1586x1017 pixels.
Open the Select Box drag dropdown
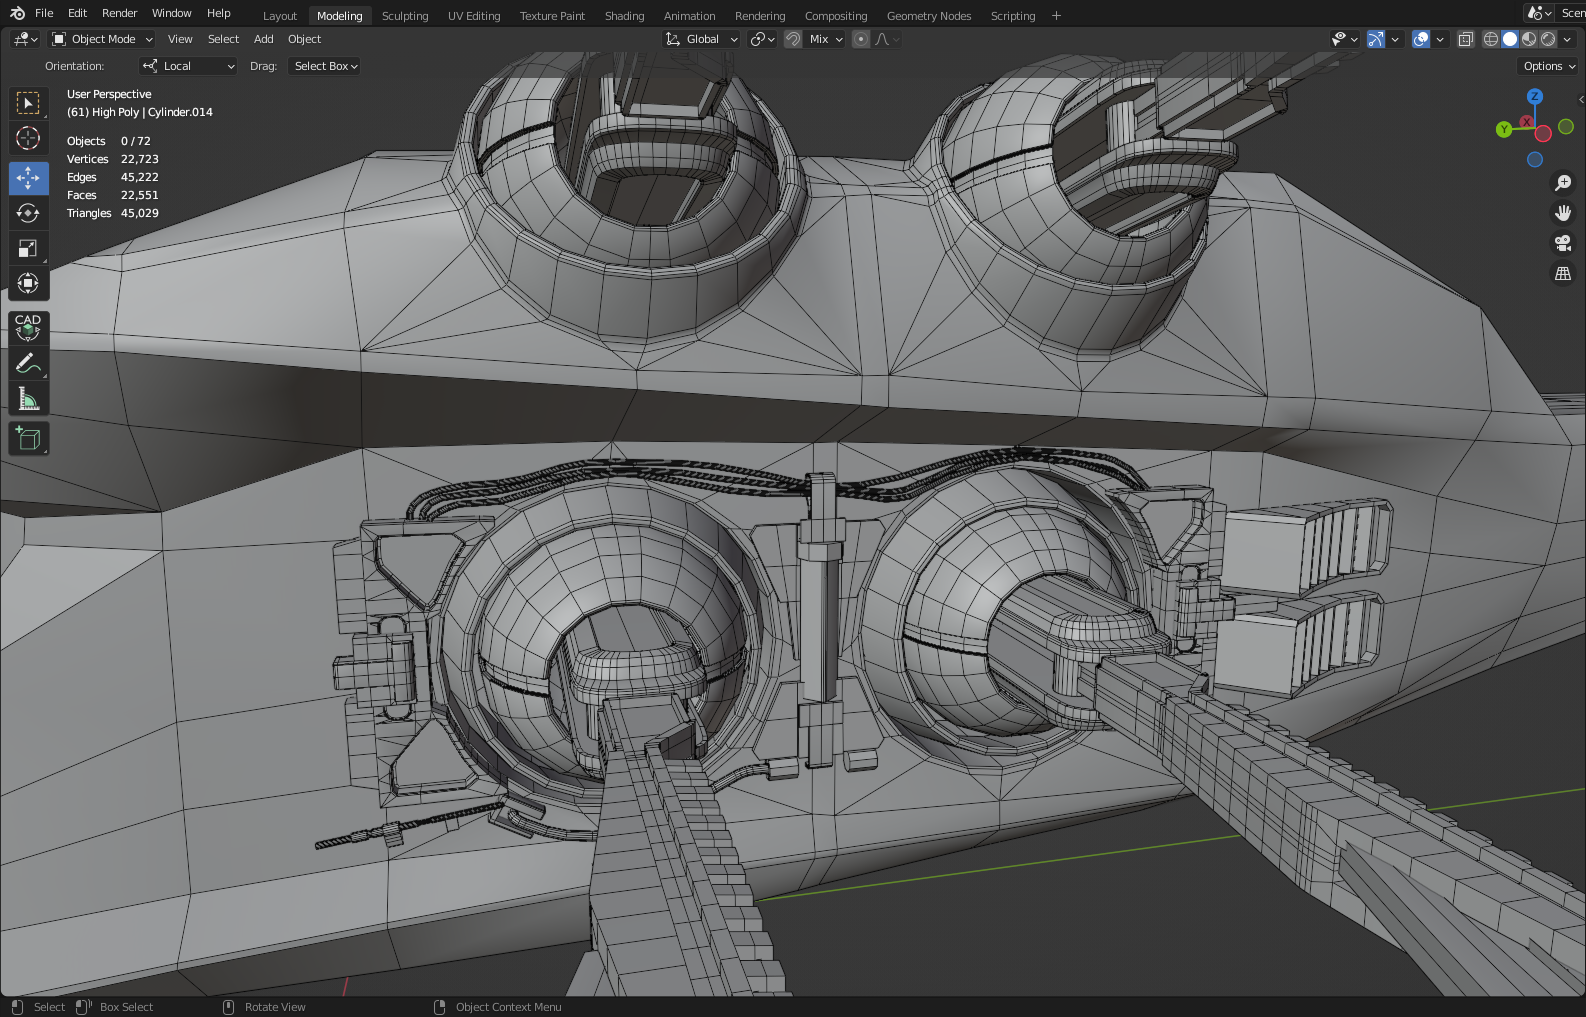[x=325, y=66]
